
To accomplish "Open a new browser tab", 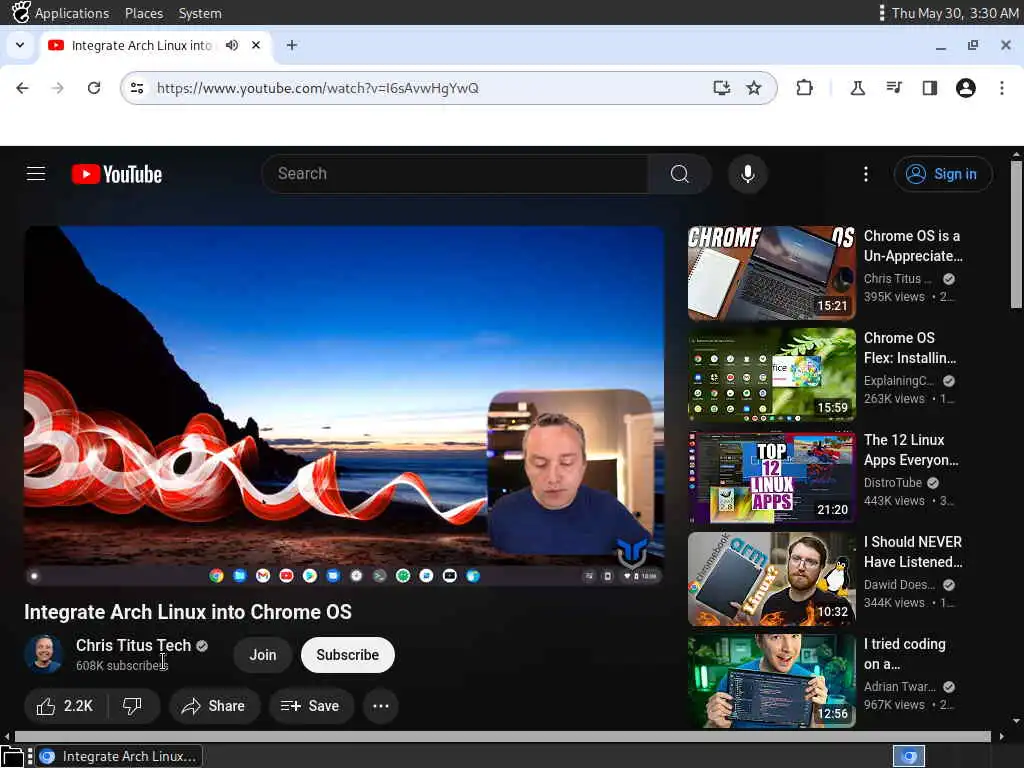I will click(x=292, y=45).
